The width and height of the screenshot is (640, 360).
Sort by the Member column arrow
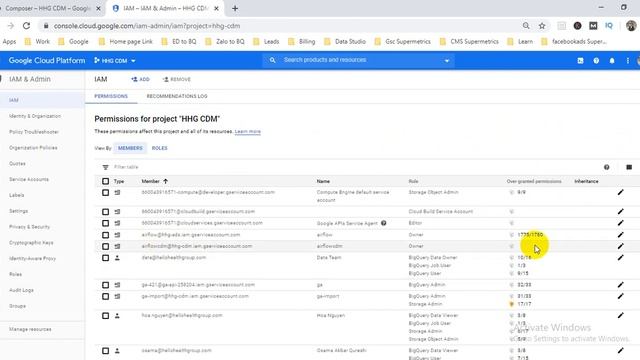[x=165, y=181]
